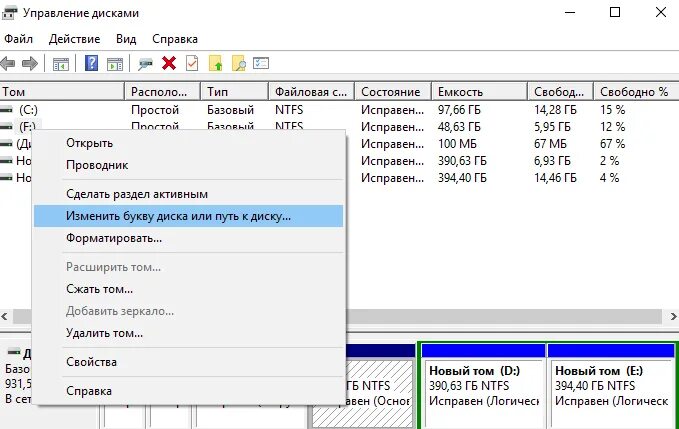The image size is (679, 429).
Task: Select Изменить букву диска или путь к диску
Action: pos(188,216)
